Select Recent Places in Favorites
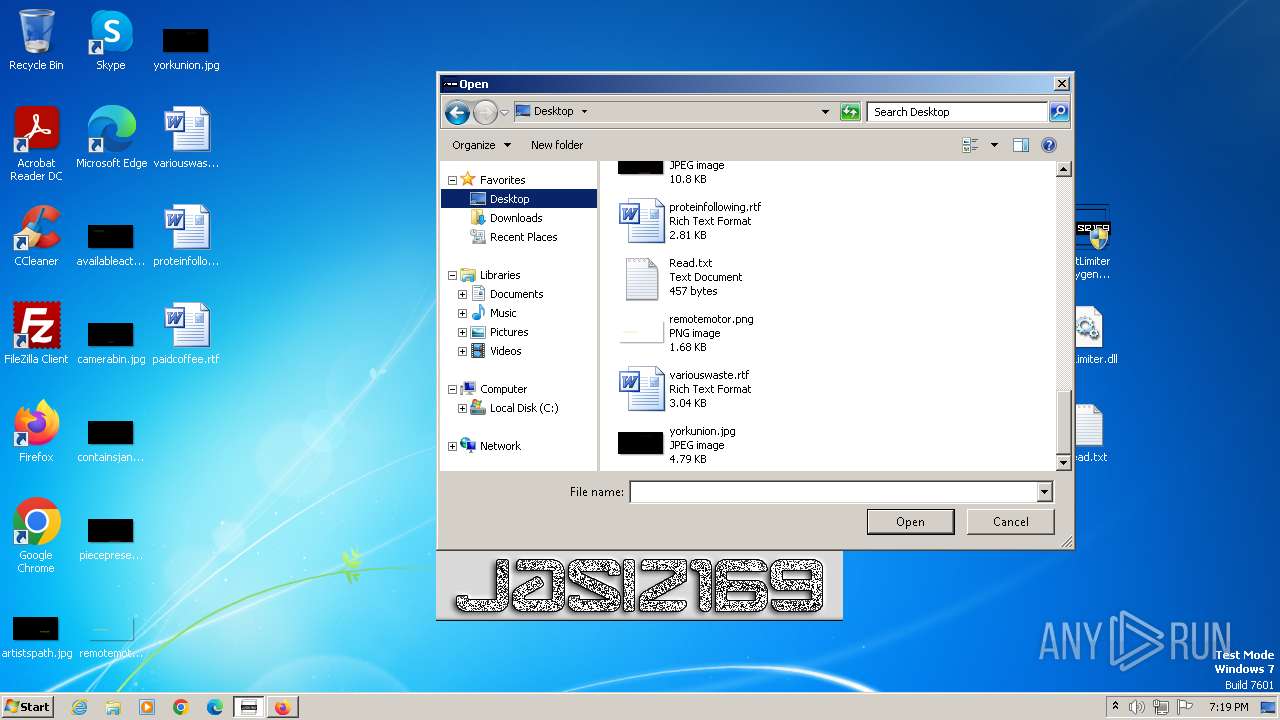This screenshot has width=1280, height=720. point(523,237)
